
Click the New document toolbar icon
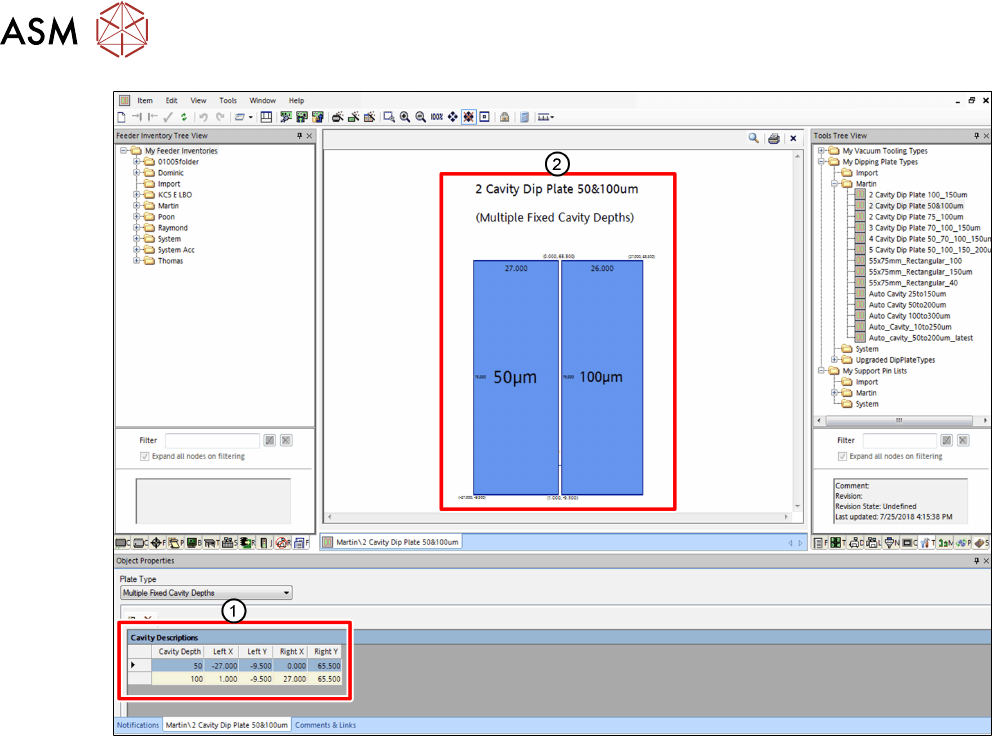pyautogui.click(x=121, y=117)
